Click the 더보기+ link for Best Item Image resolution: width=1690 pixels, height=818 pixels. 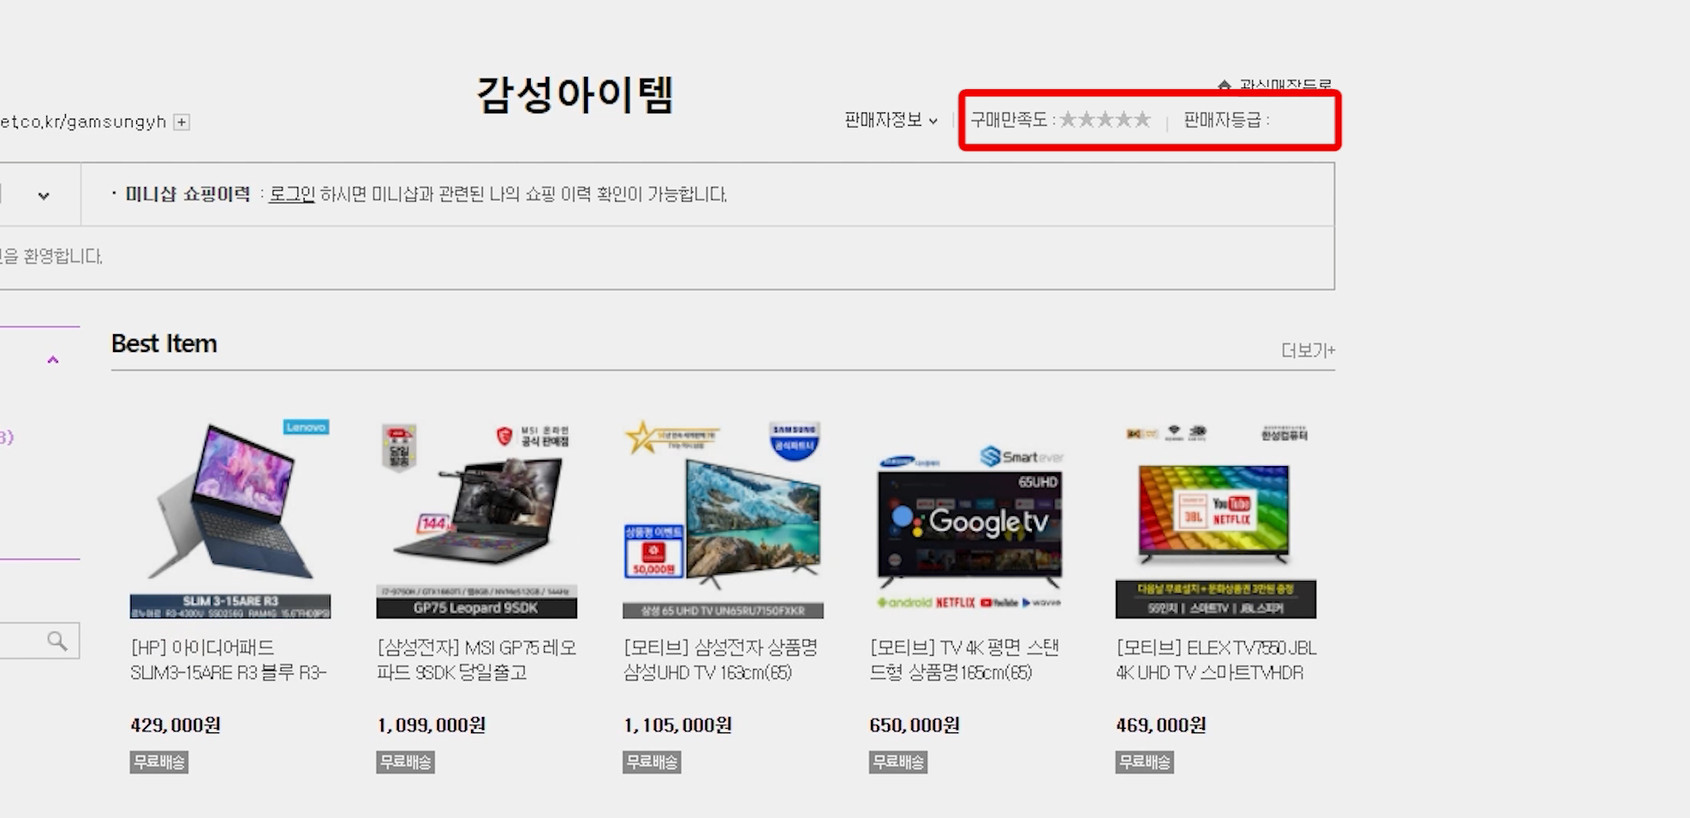(1308, 350)
